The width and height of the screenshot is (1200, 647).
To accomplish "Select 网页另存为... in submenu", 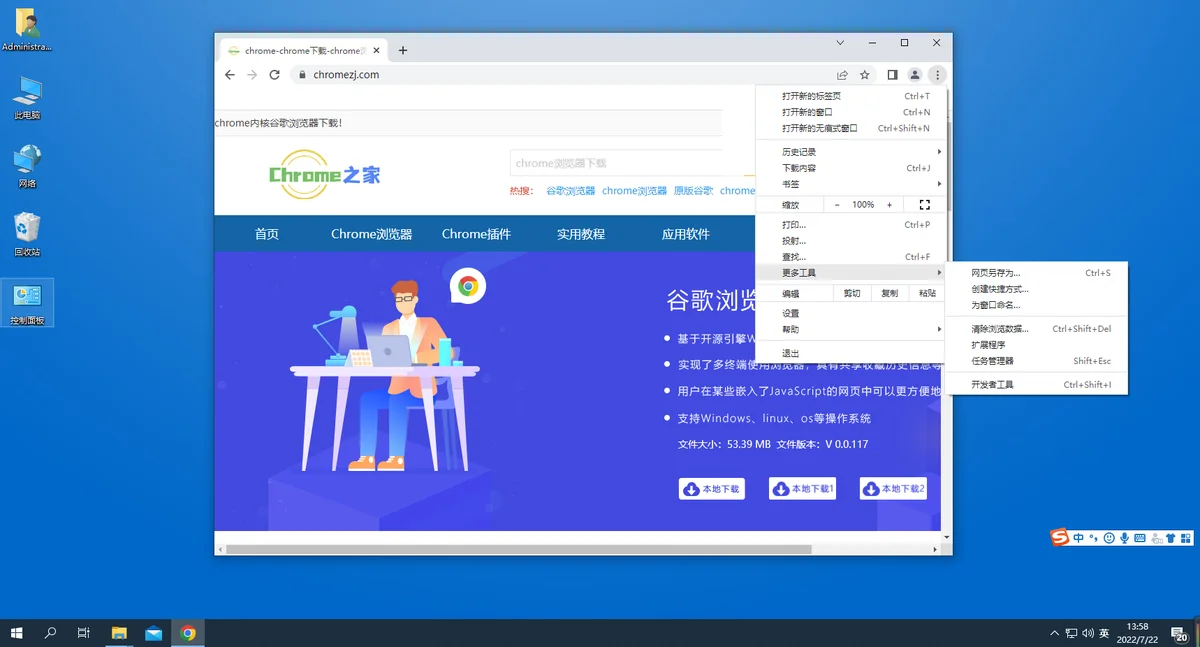I will click(x=1037, y=273).
